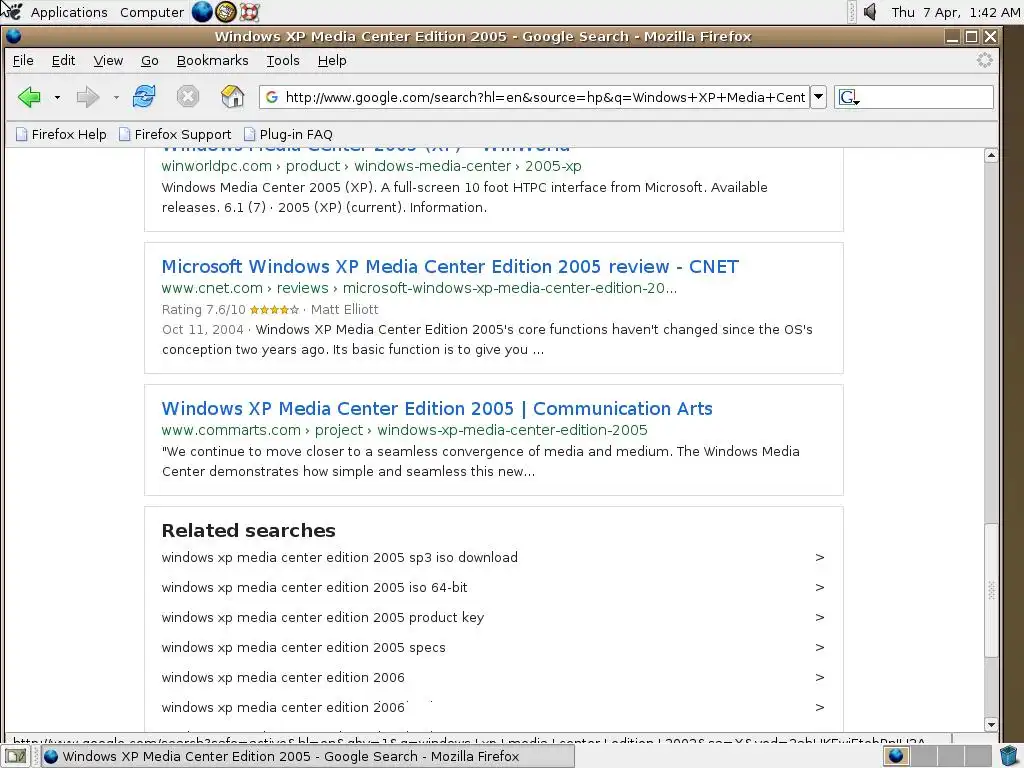Open the Firefox Help bookmark
This screenshot has width=1024, height=768.
pyautogui.click(x=61, y=135)
